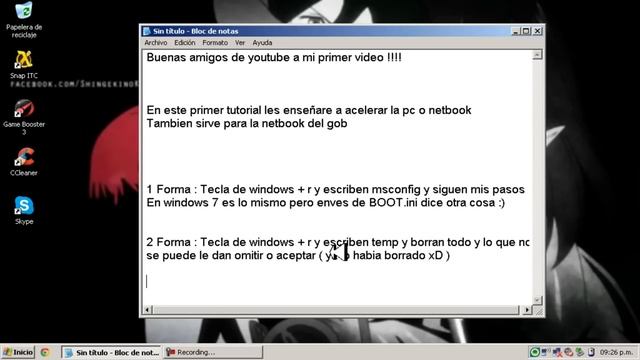Click the Chrome quick launch icon in taskbar

[x=45, y=352]
